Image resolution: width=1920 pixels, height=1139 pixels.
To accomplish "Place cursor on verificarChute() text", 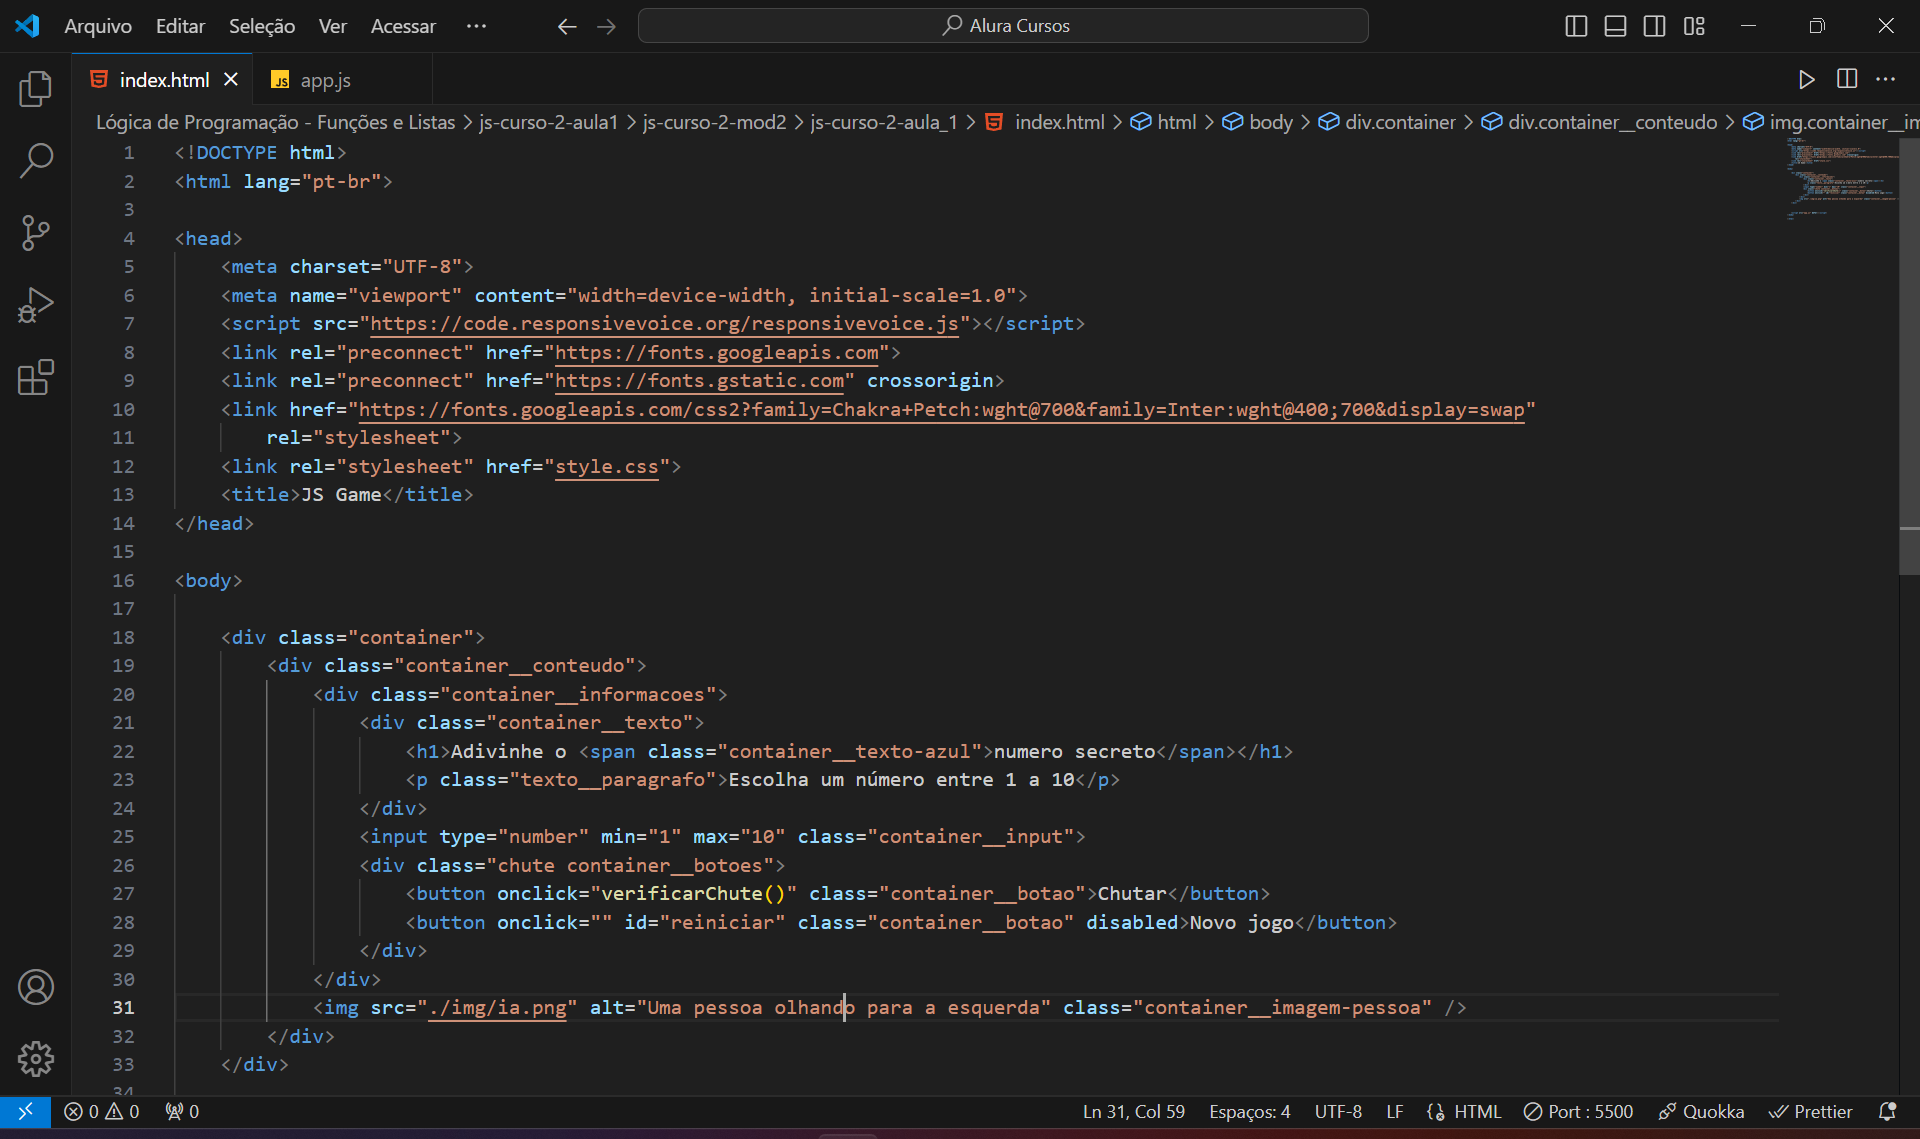I will 693,893.
